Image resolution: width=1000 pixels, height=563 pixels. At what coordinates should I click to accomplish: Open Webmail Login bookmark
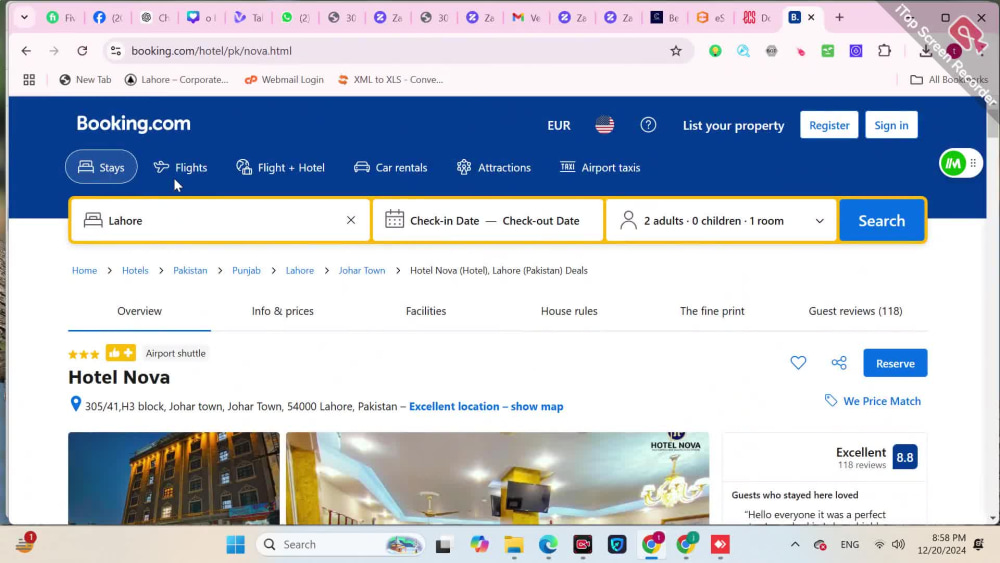pyautogui.click(x=284, y=80)
